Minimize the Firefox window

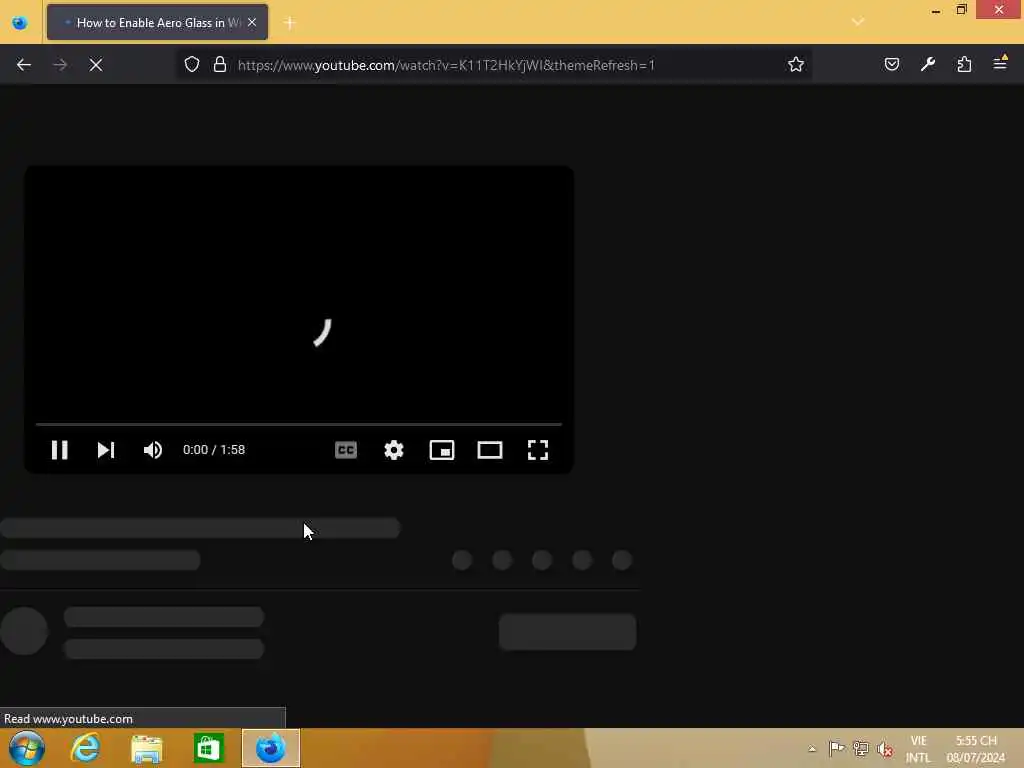(936, 9)
